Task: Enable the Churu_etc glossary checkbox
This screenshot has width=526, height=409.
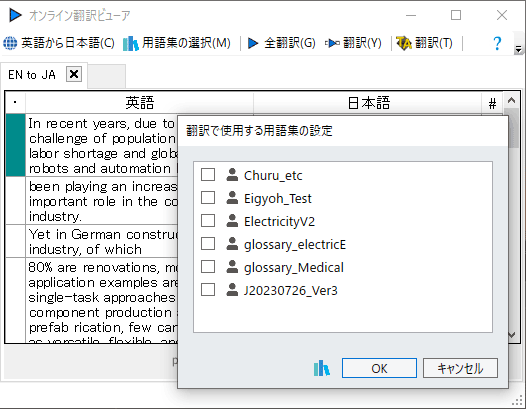Action: (208, 175)
